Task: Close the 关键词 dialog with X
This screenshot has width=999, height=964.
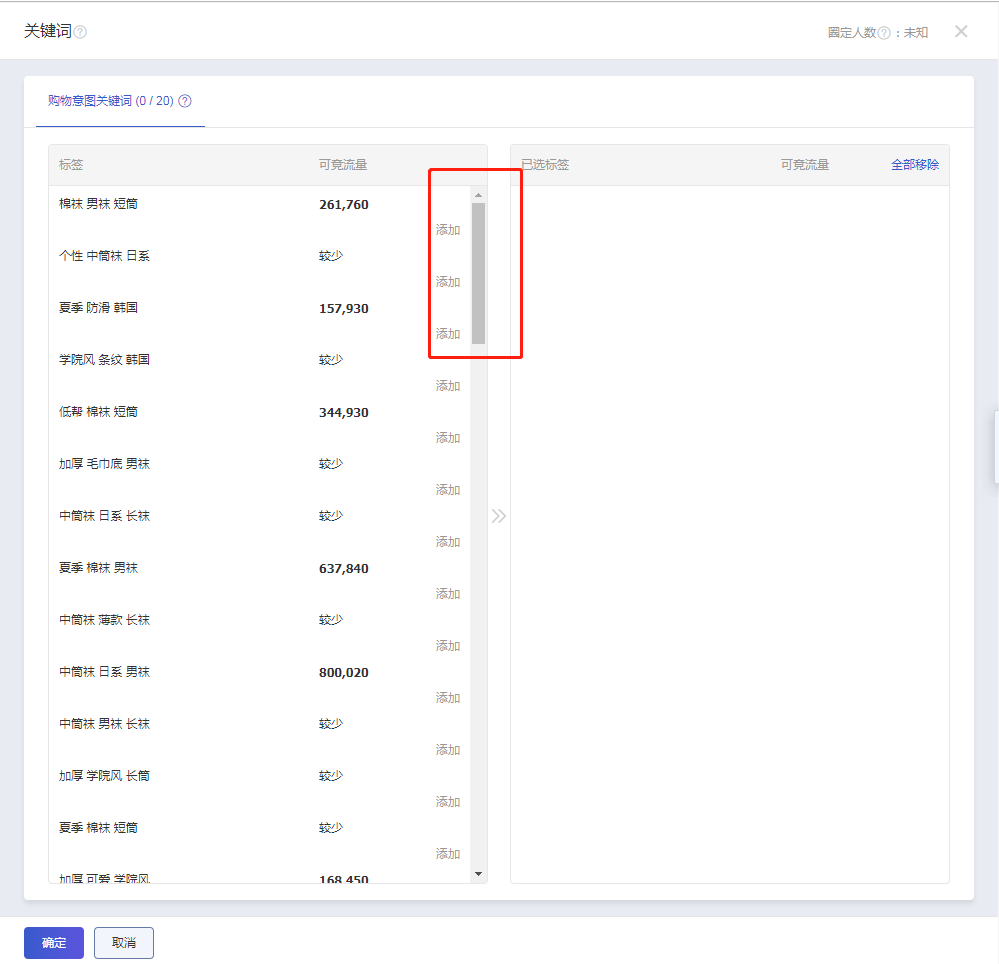Action: 961,31
